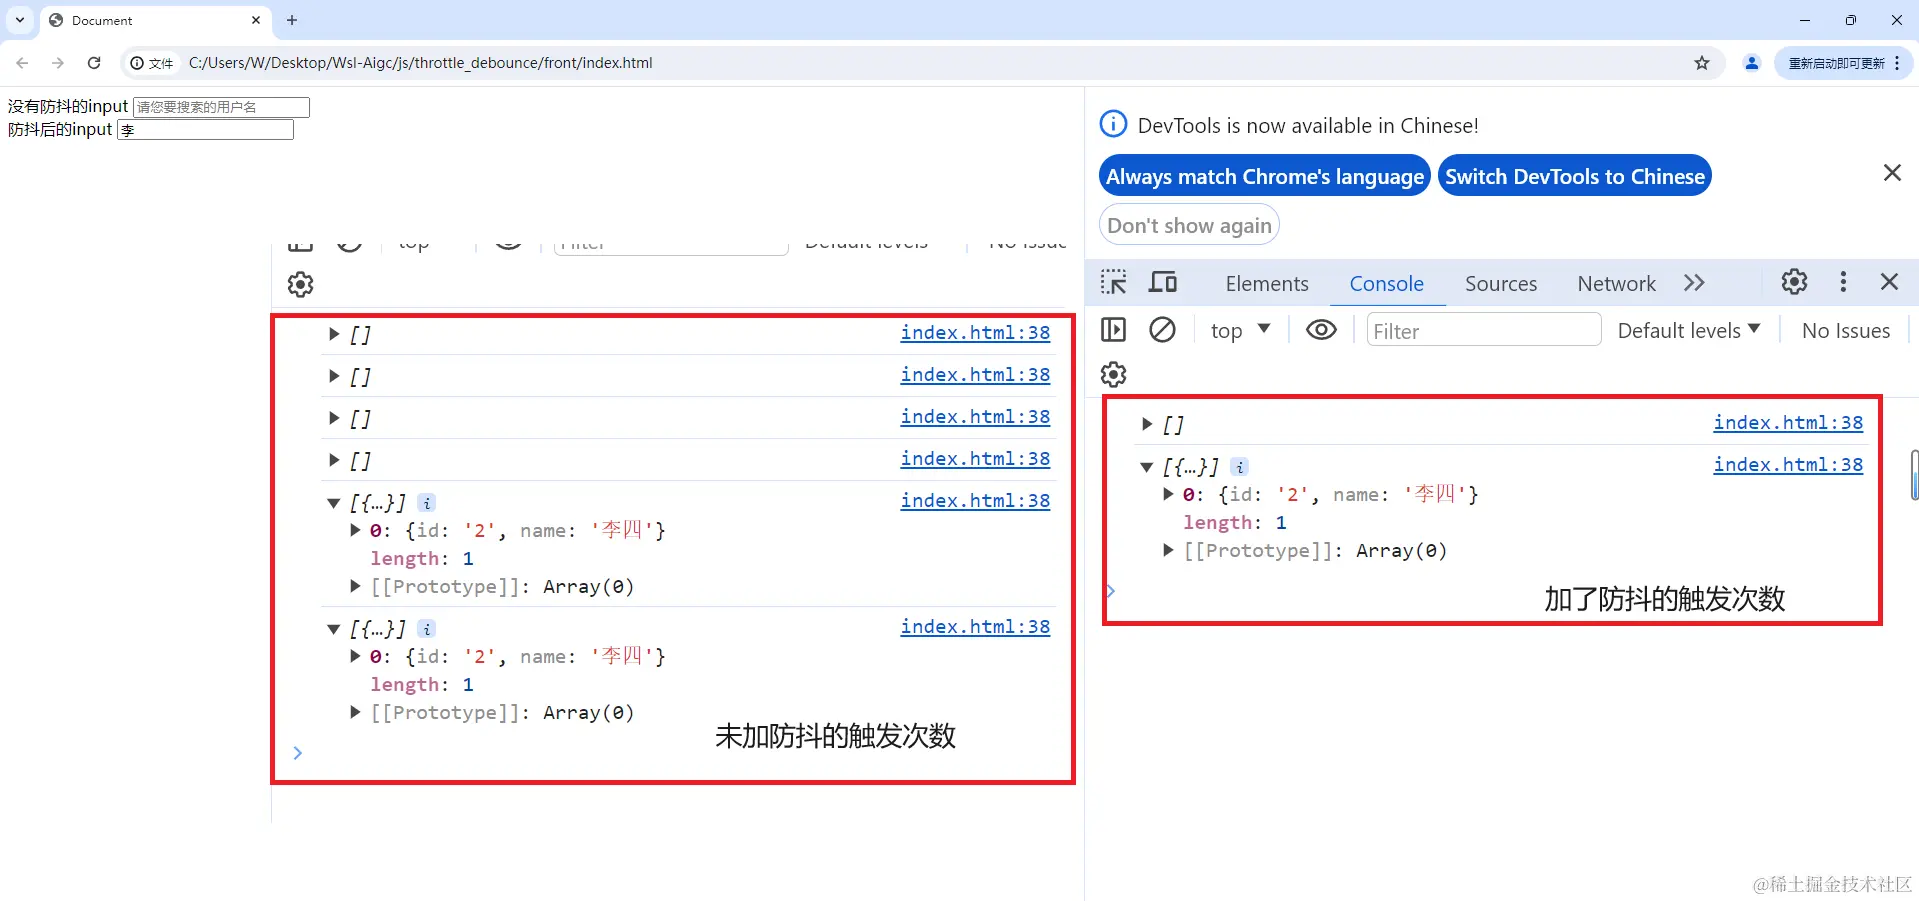
Task: Activate the inspect element picker icon
Action: pos(1113,283)
